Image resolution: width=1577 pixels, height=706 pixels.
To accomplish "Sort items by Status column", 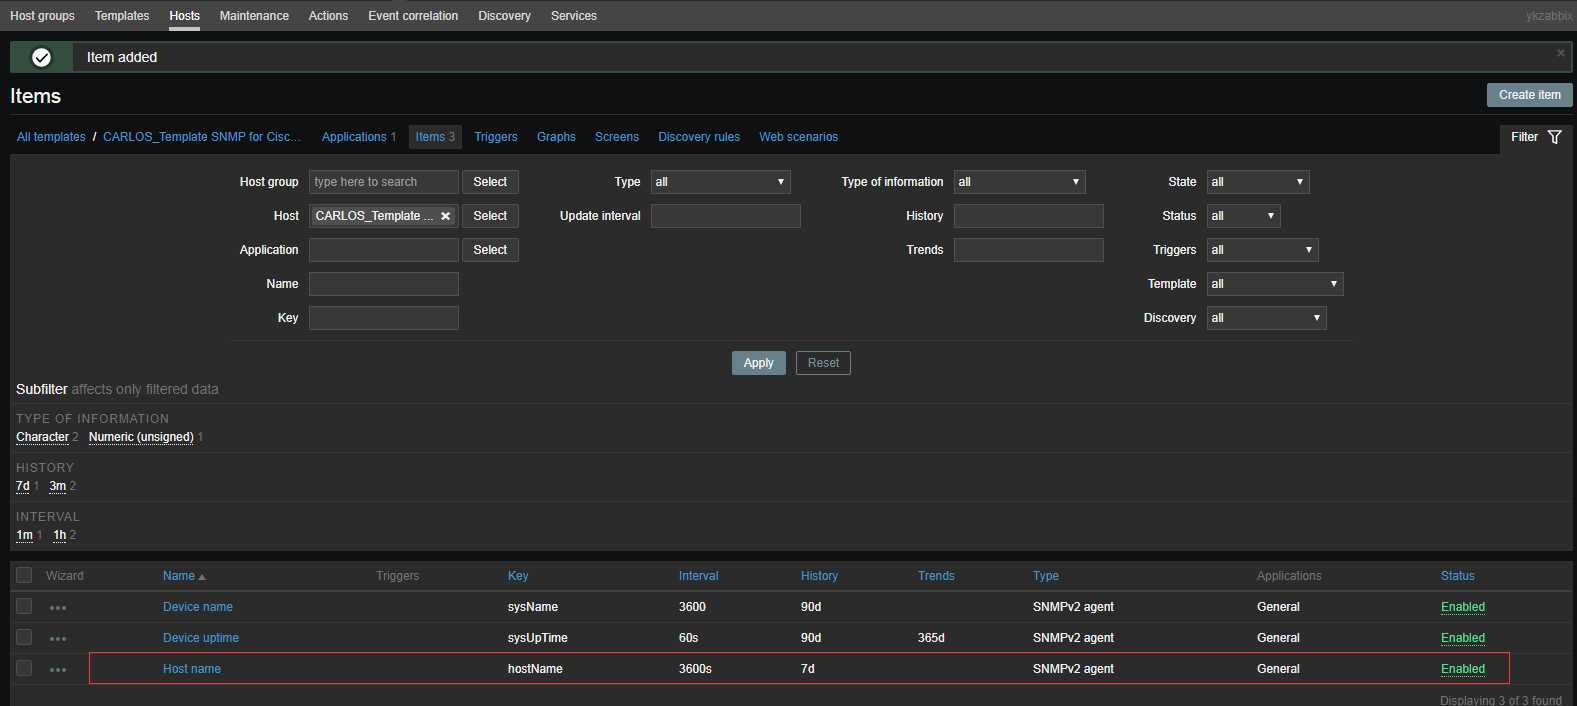I will 1457,576.
